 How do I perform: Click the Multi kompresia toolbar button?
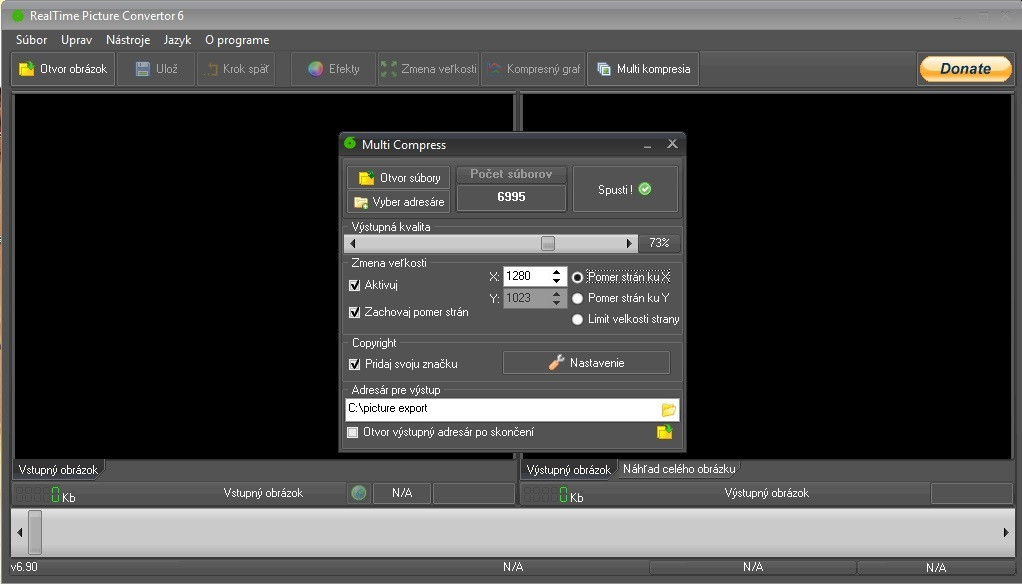tap(643, 69)
